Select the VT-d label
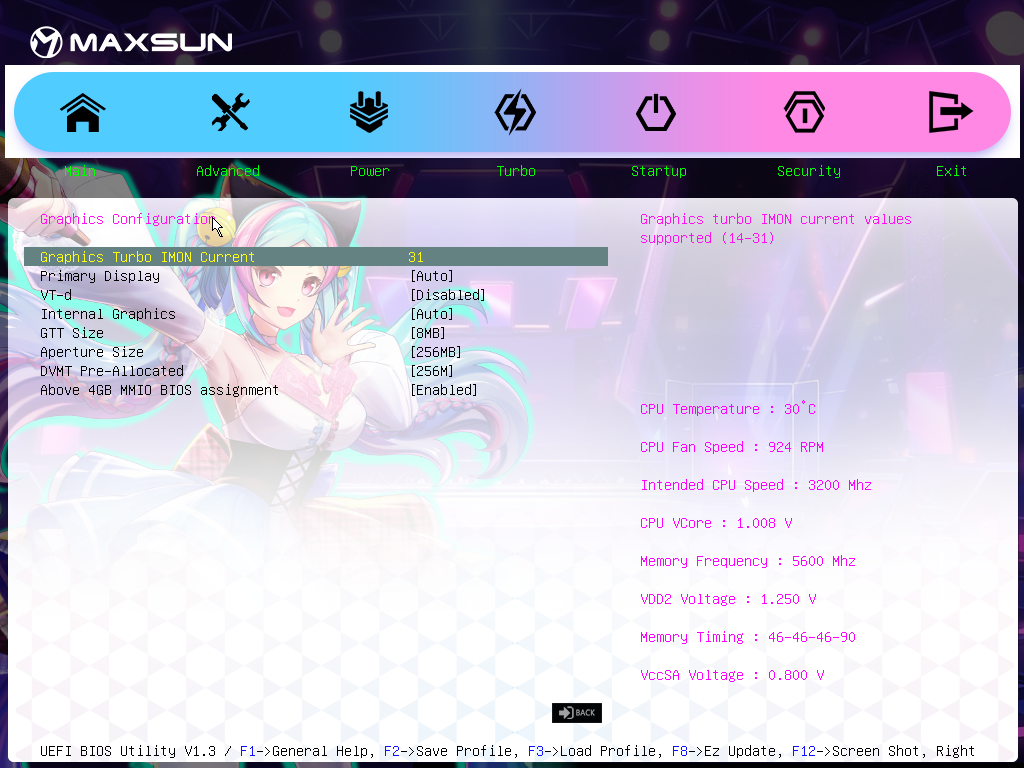The width and height of the screenshot is (1024, 768). pos(56,295)
